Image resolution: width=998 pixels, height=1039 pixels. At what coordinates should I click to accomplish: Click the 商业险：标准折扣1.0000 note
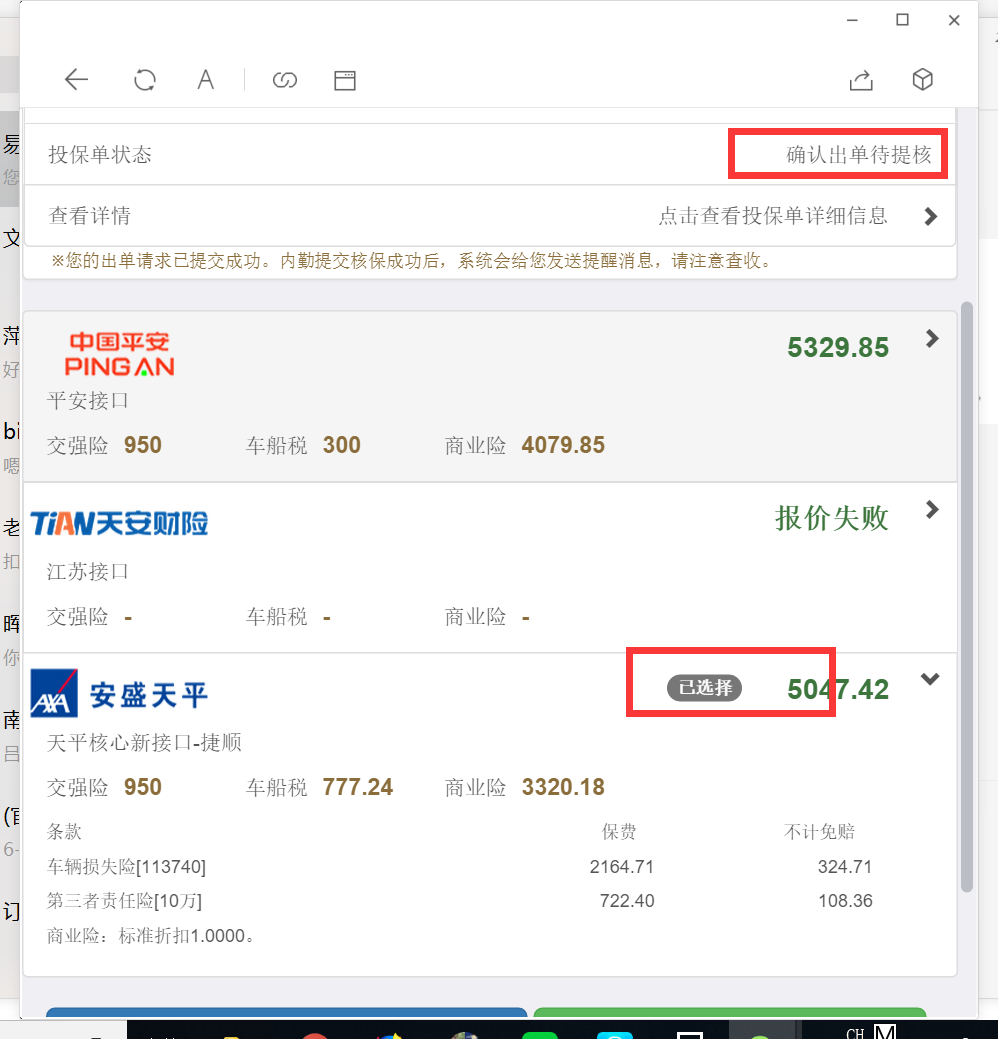click(151, 936)
